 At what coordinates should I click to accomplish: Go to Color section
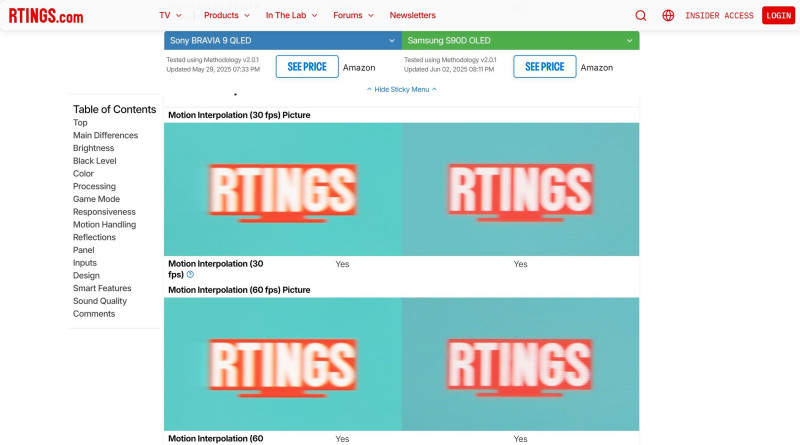coord(83,174)
